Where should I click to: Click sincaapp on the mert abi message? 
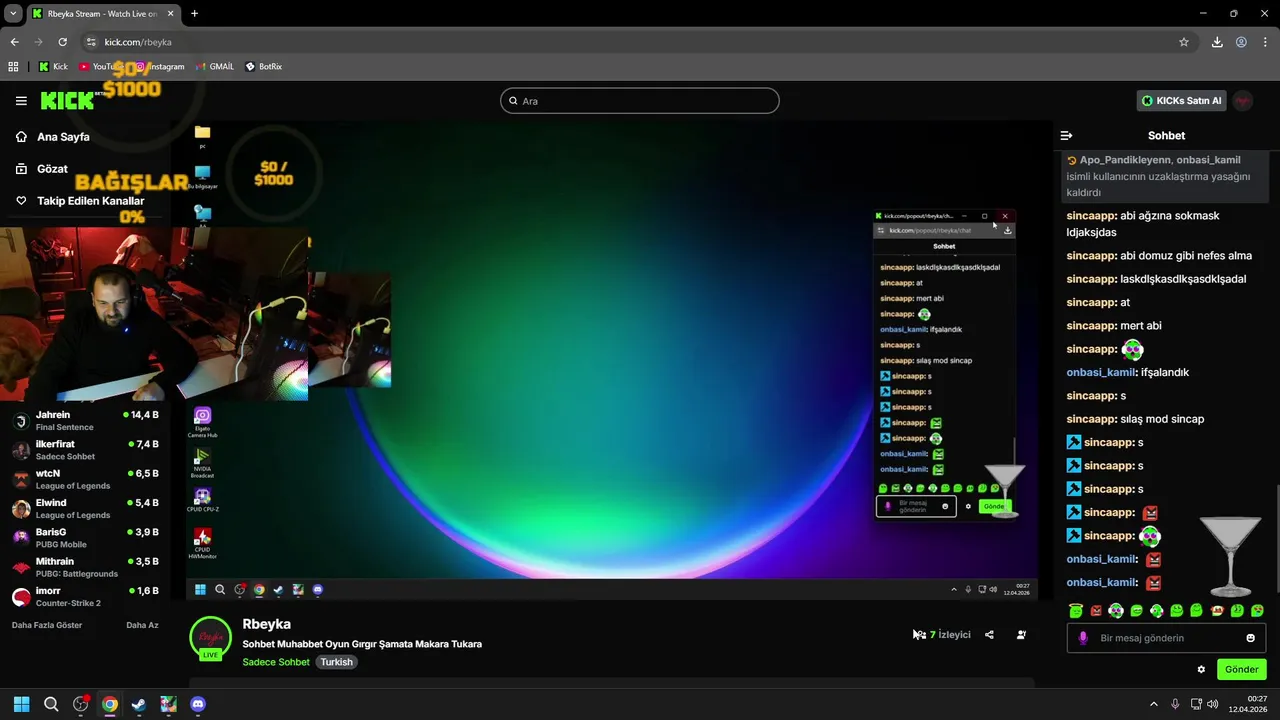point(1091,325)
